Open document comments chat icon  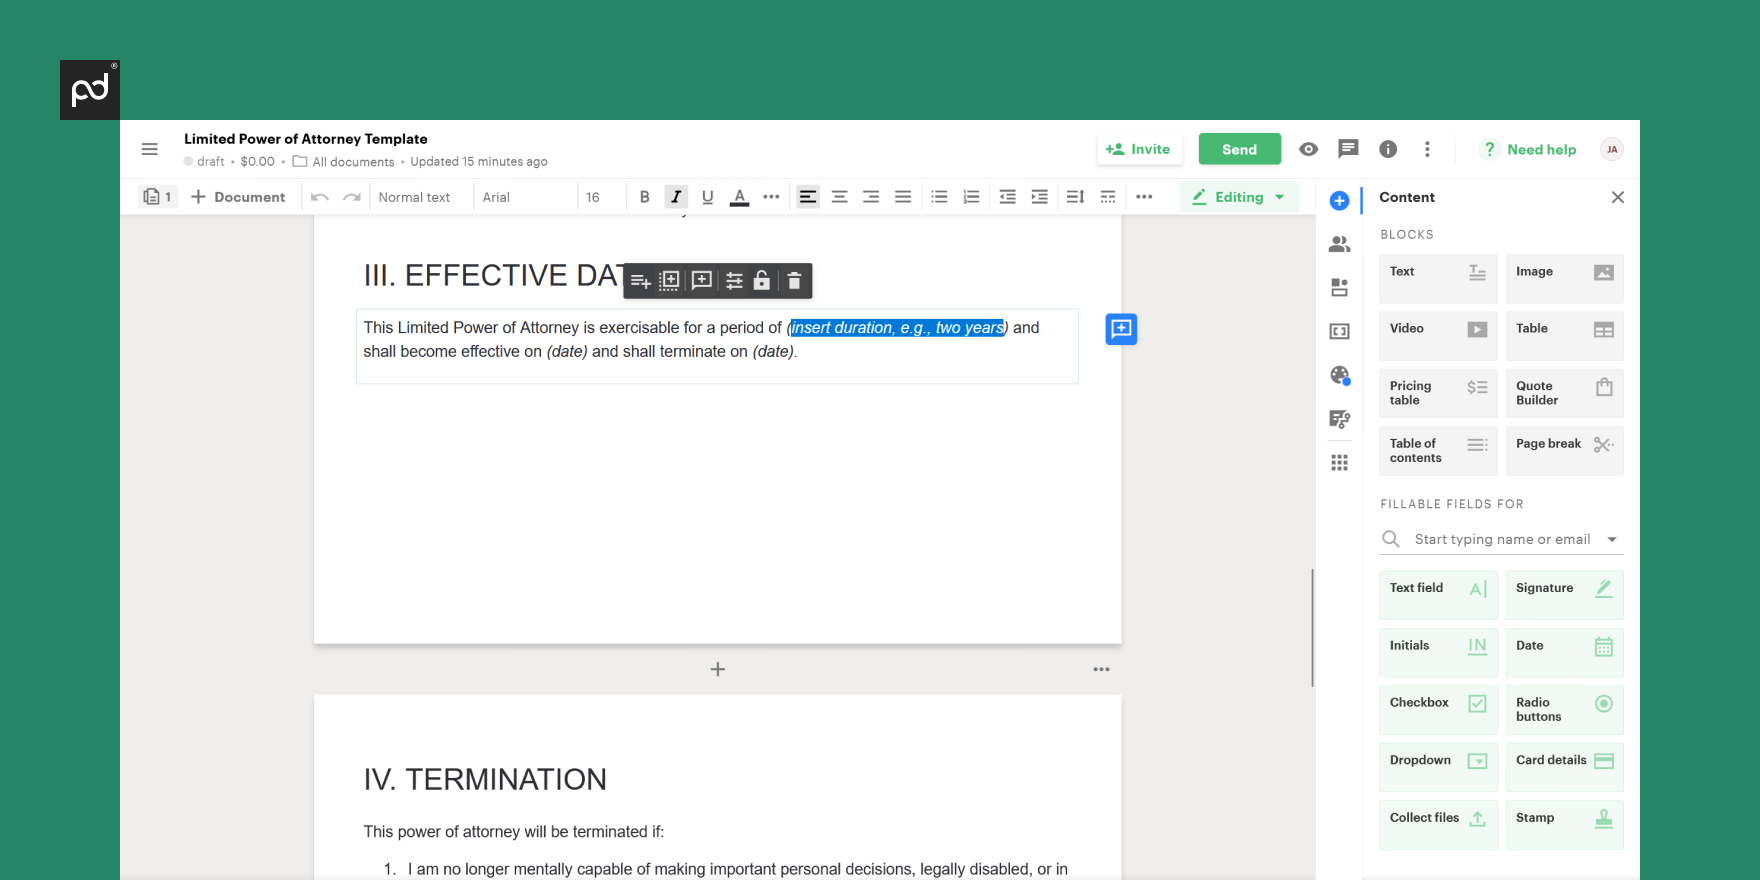coord(1348,149)
